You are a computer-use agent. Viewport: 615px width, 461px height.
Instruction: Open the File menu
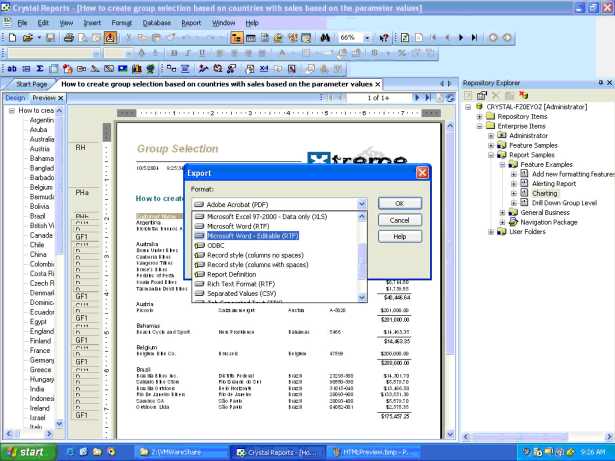coord(22,23)
